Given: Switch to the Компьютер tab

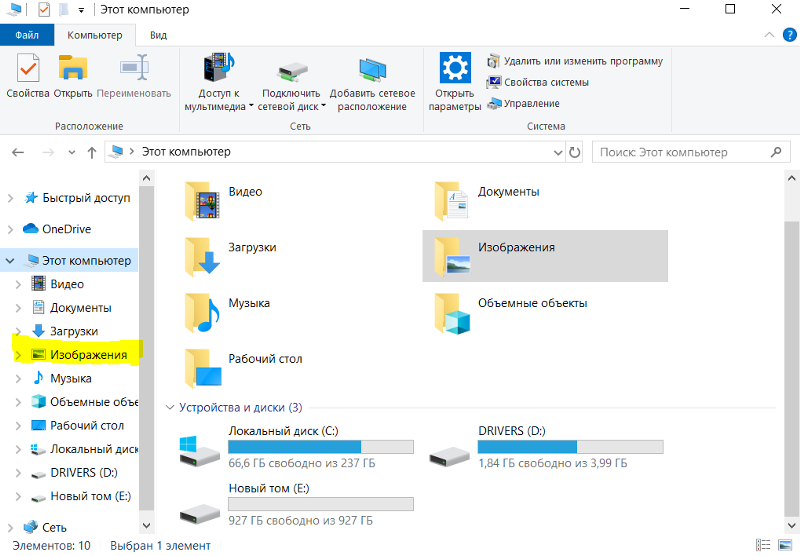Looking at the screenshot, I should (x=95, y=35).
